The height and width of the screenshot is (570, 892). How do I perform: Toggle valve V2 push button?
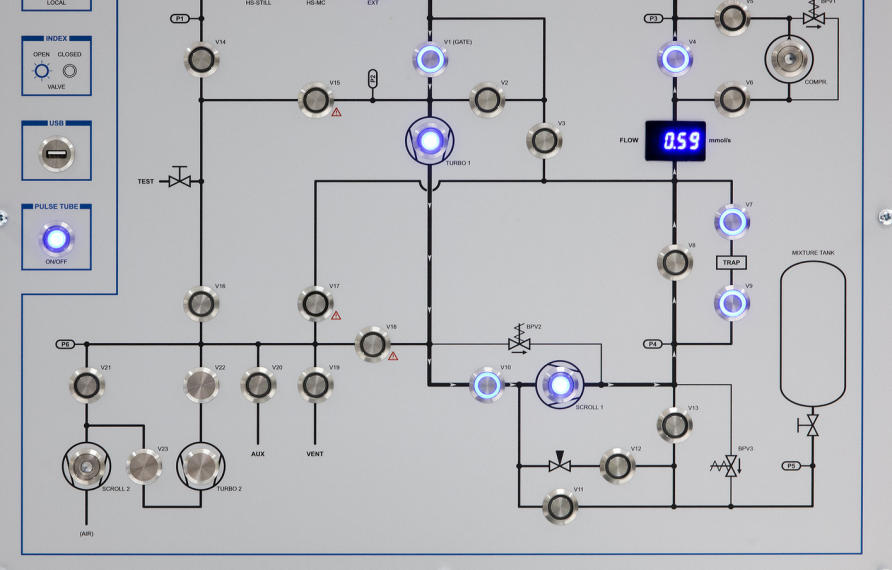[487, 100]
